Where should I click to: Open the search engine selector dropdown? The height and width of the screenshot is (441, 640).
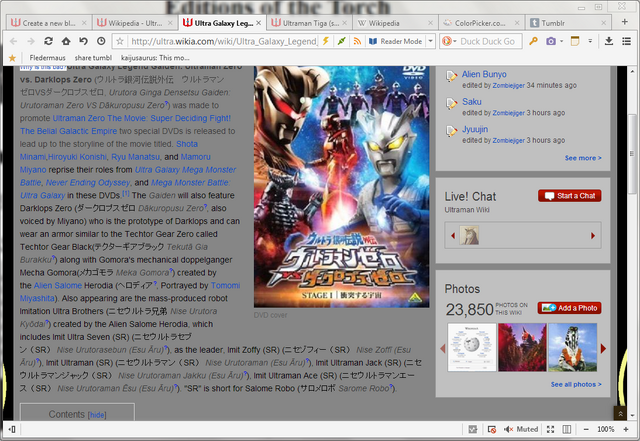[449, 41]
